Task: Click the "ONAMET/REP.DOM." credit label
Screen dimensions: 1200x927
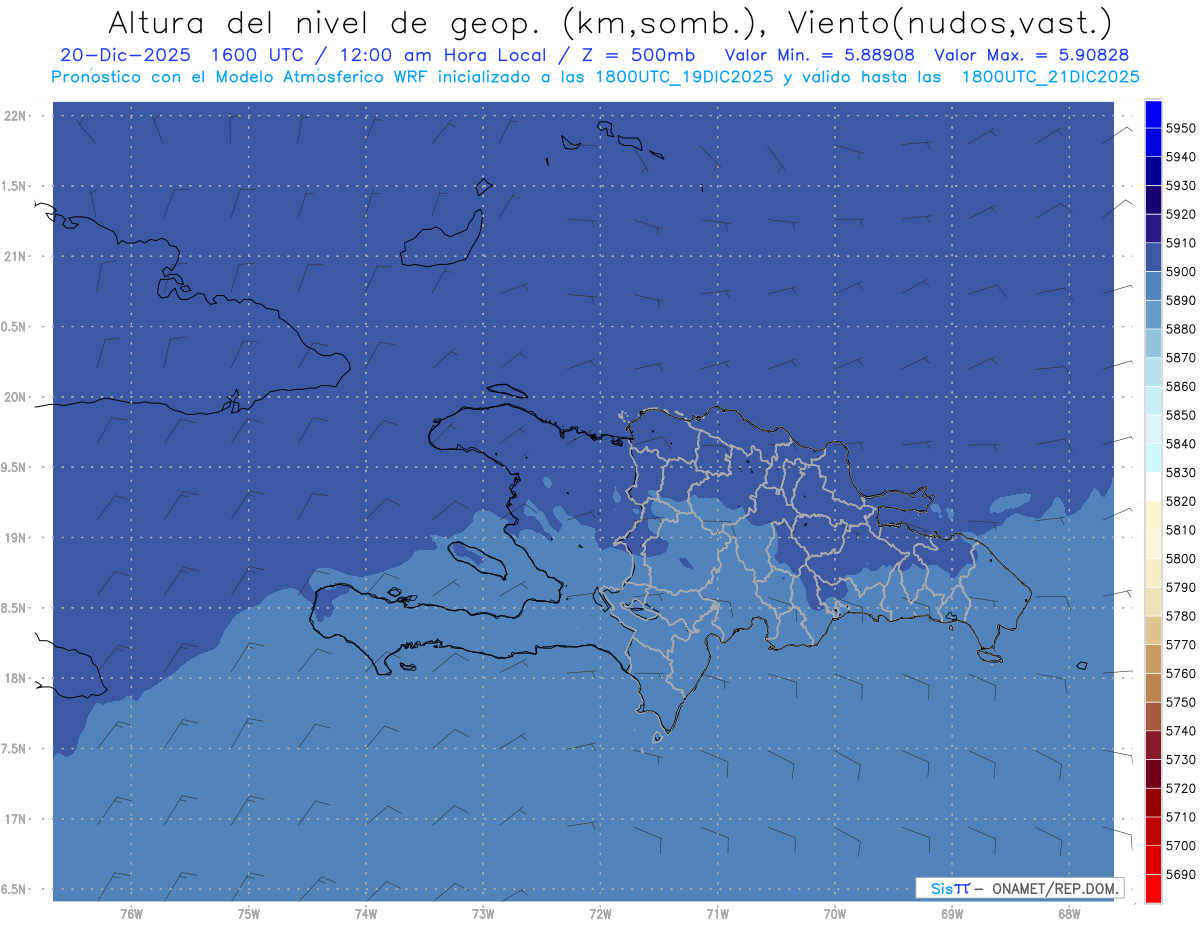Action: pos(1055,888)
